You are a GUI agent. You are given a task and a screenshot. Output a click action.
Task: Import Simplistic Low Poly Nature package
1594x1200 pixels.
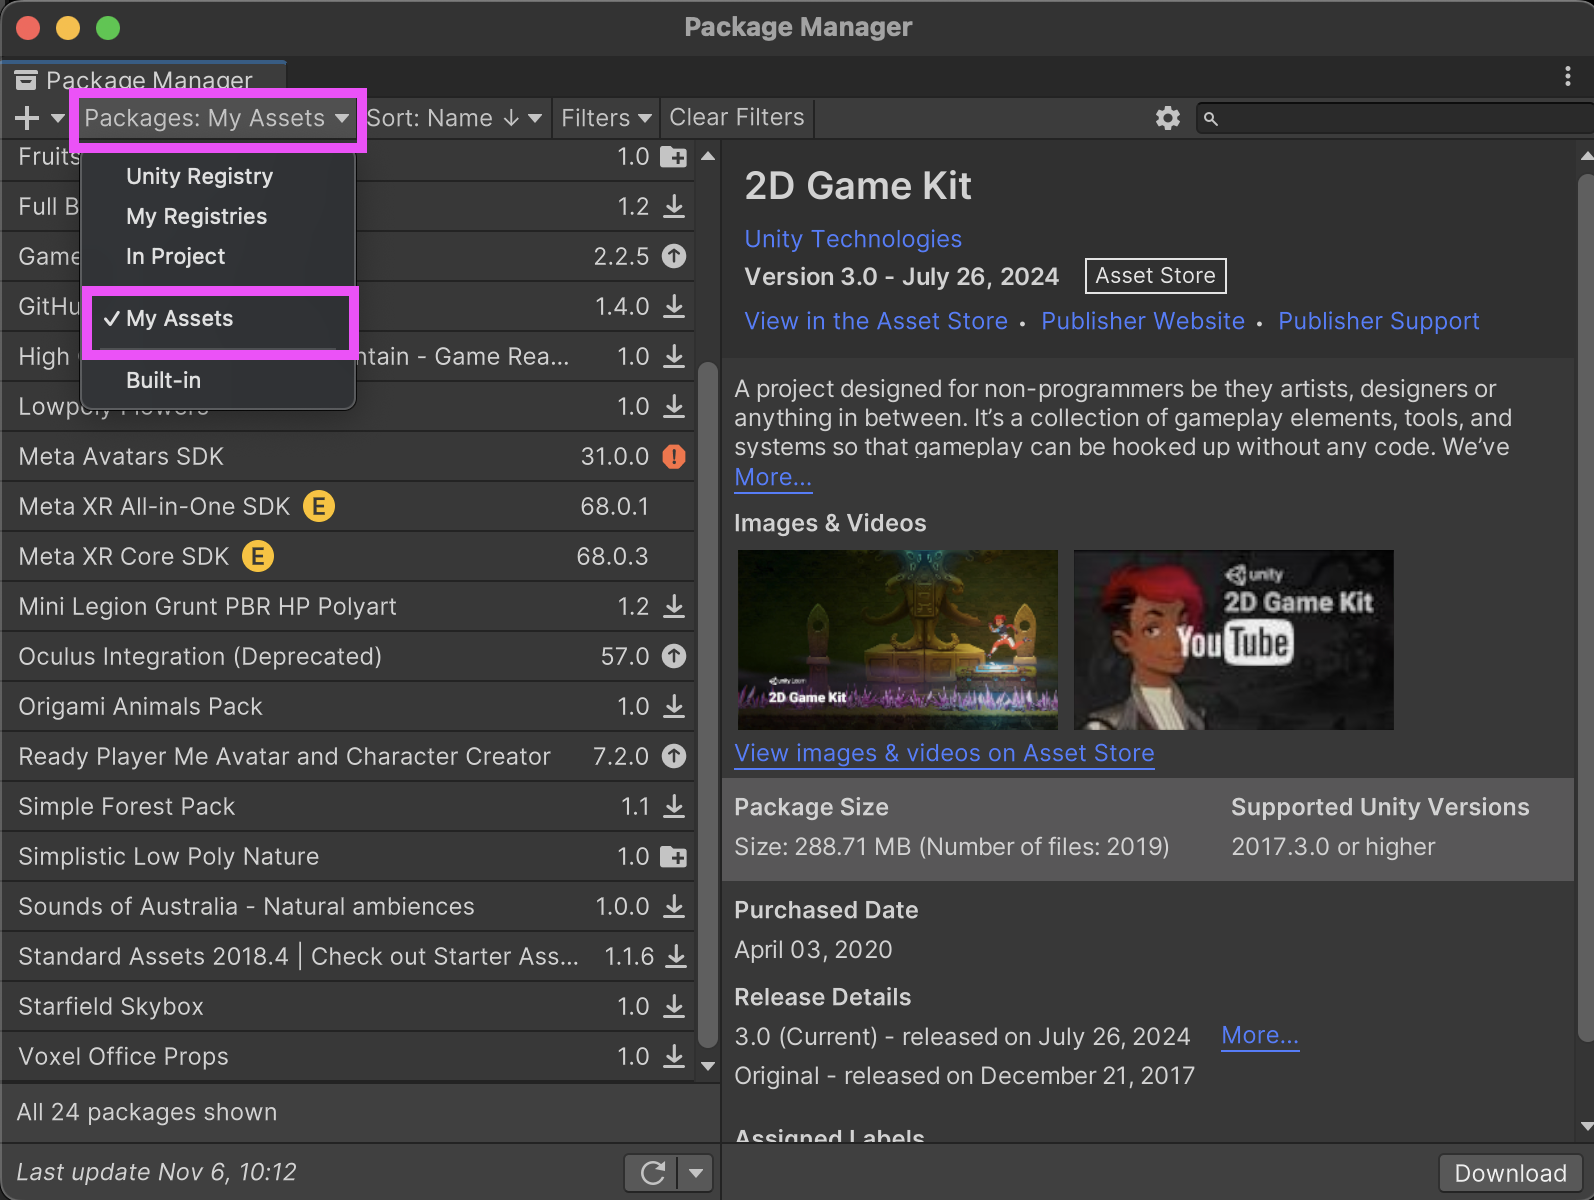[674, 857]
